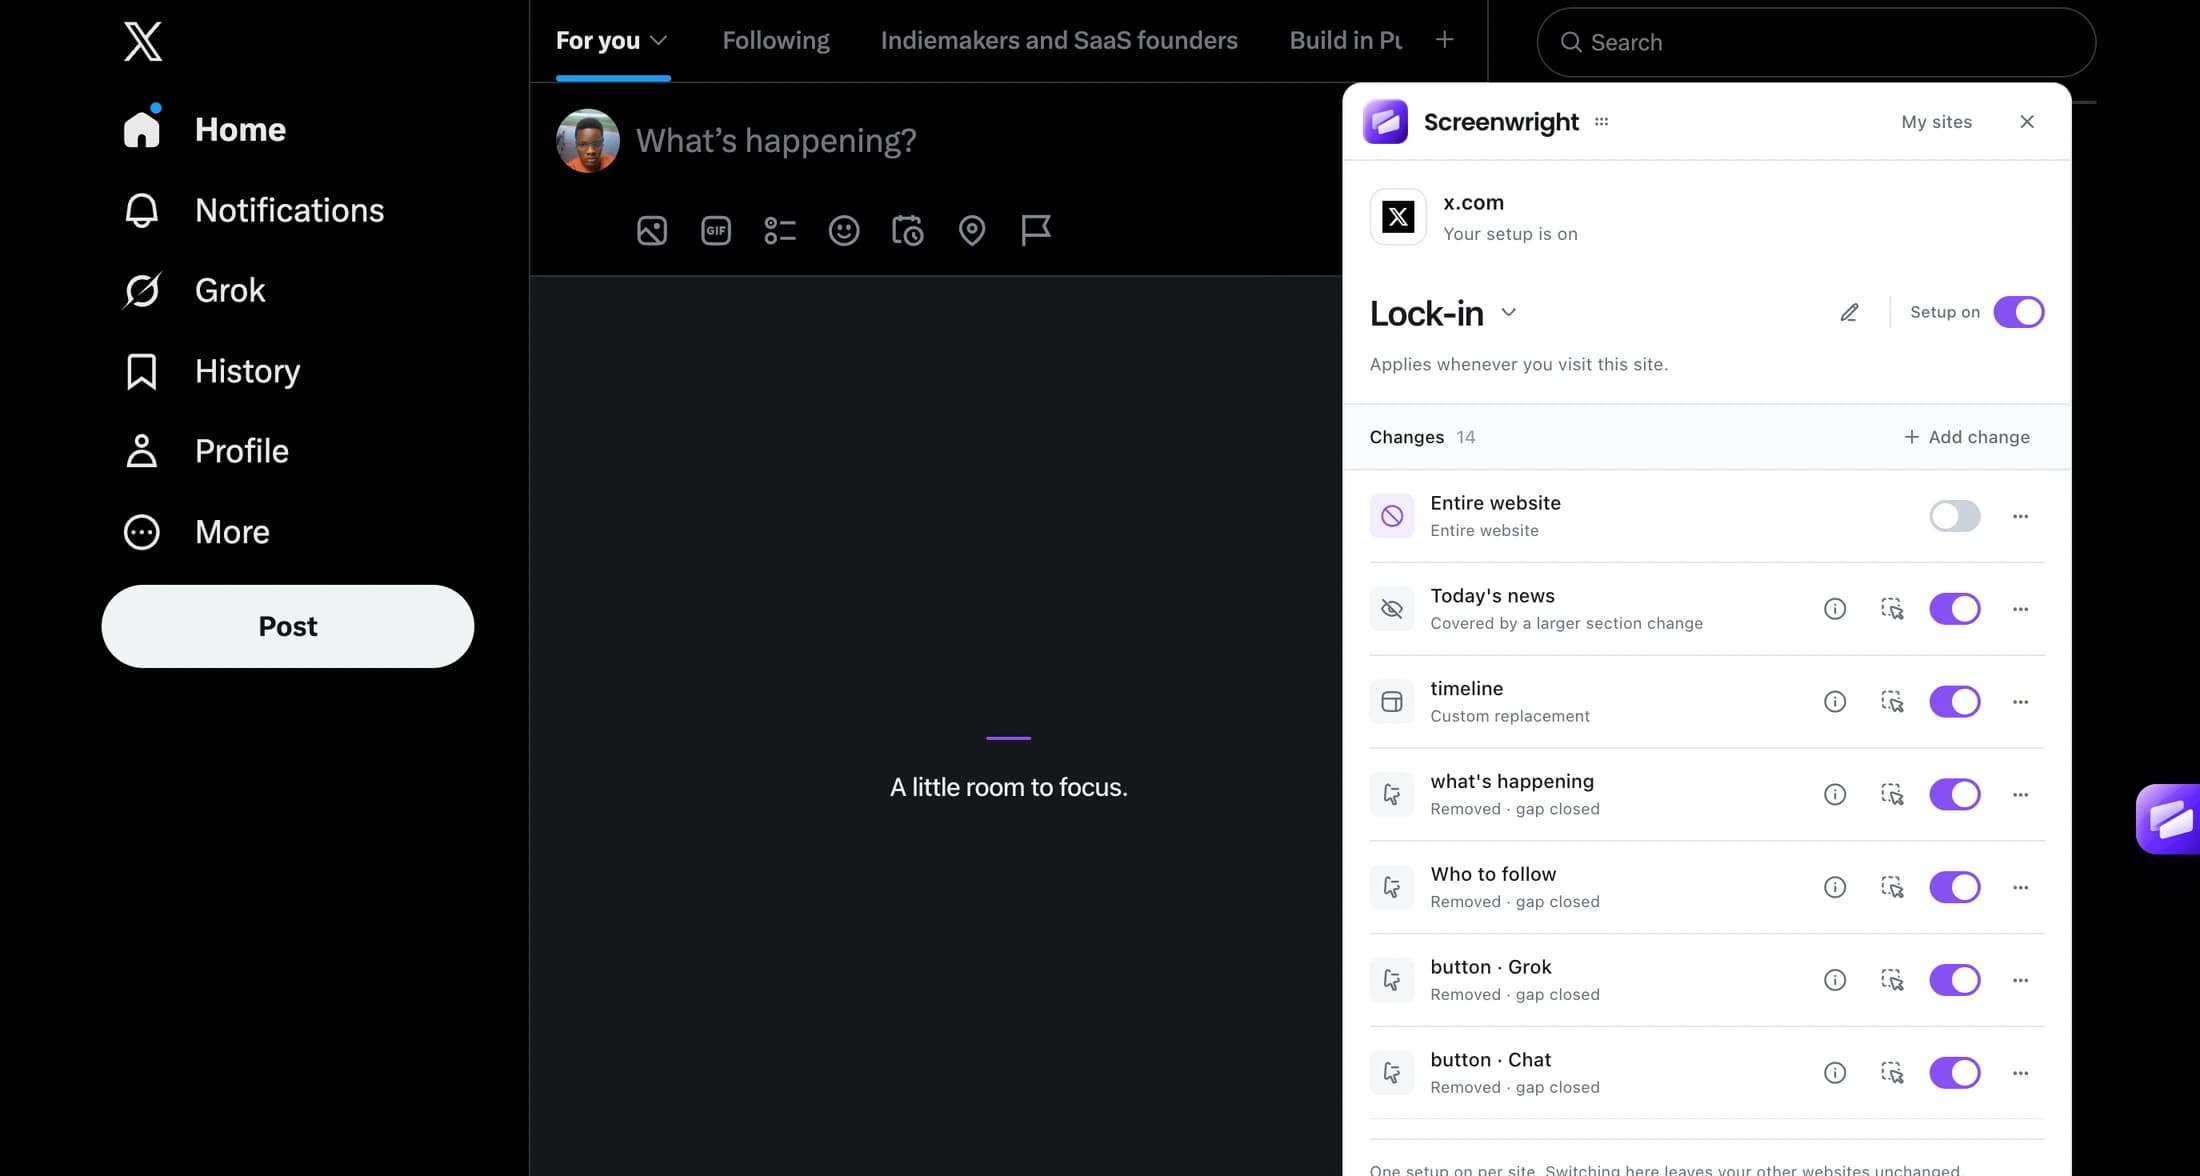Click the plus icon to add a tab
Image resolution: width=2200 pixels, height=1176 pixels.
click(1444, 40)
